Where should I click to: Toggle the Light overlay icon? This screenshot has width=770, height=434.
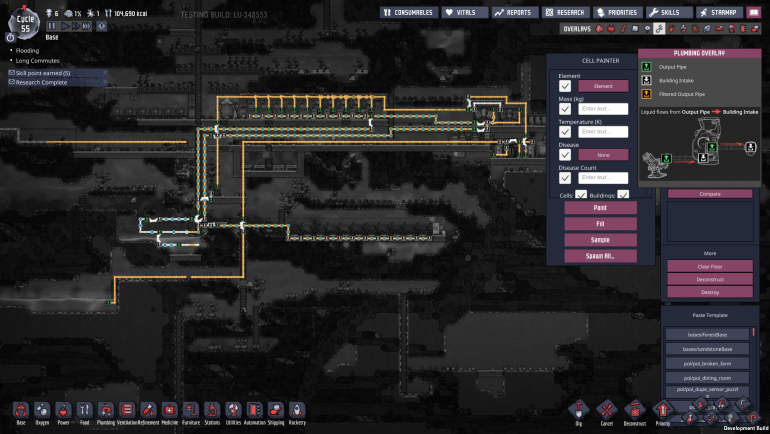[x=647, y=29]
